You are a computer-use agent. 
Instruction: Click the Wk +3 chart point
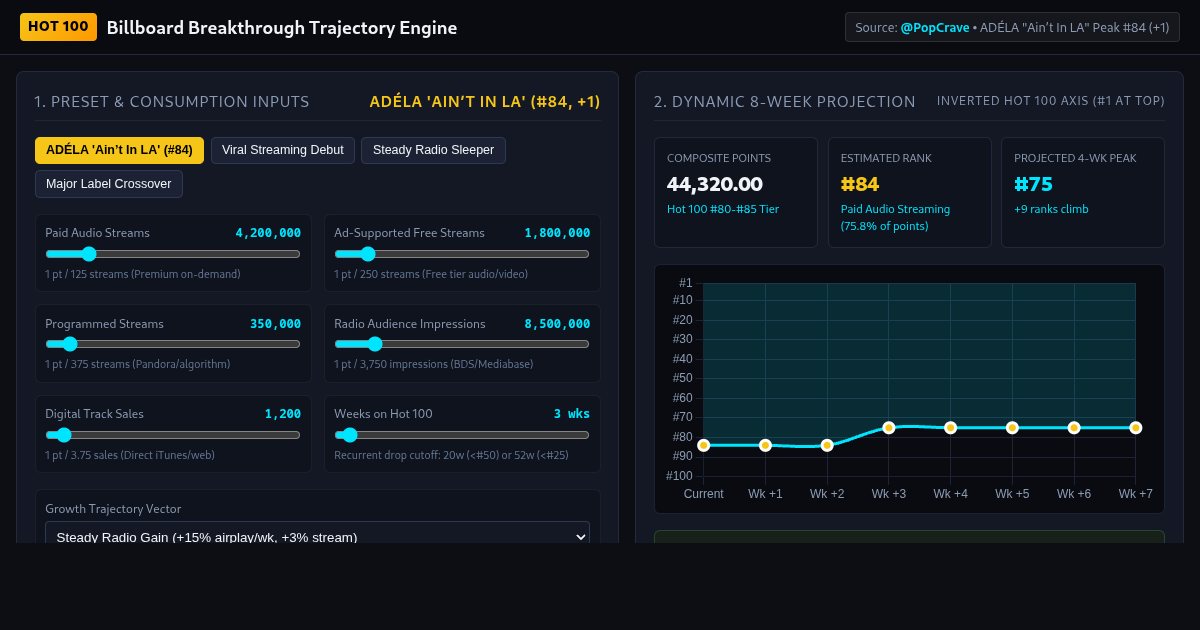(x=889, y=428)
